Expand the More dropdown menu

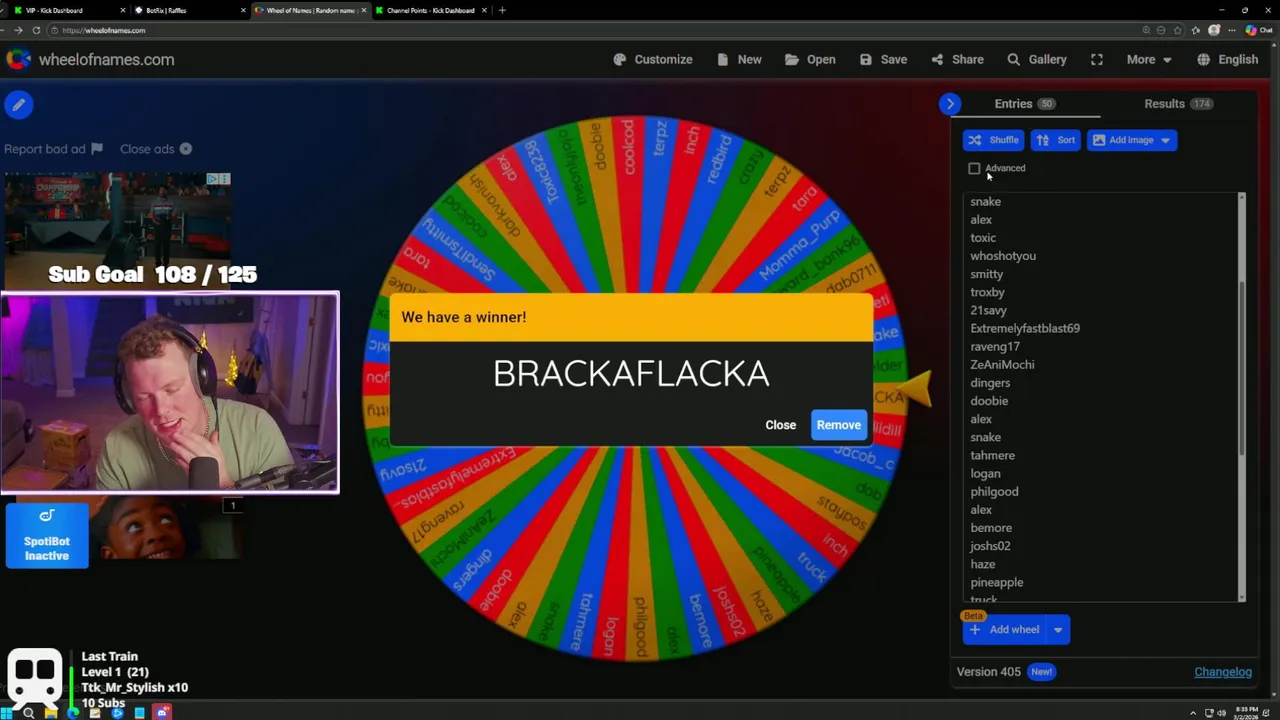click(x=1148, y=60)
